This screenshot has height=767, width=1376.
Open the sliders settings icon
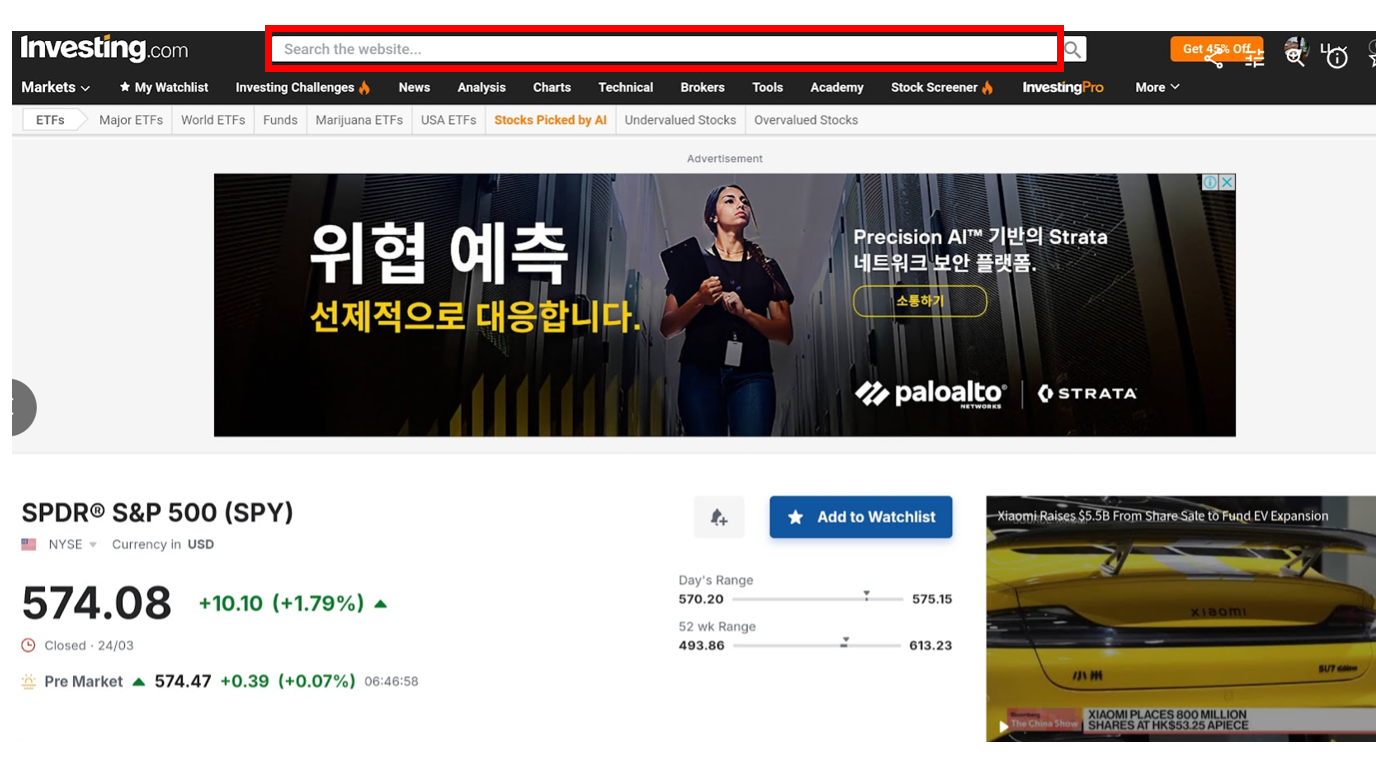1255,58
